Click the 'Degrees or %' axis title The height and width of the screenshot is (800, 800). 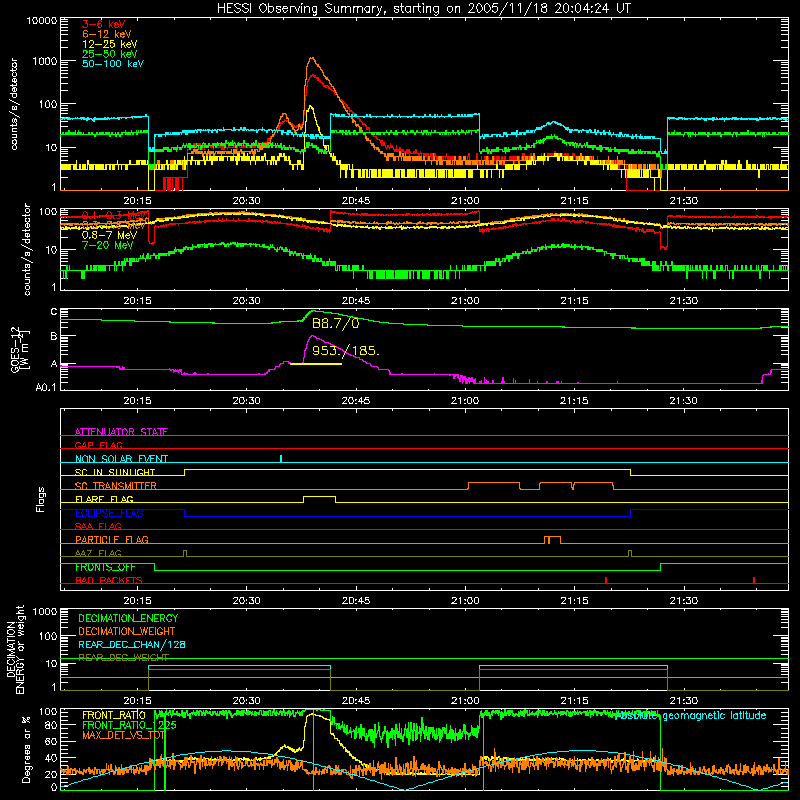click(x=26, y=749)
